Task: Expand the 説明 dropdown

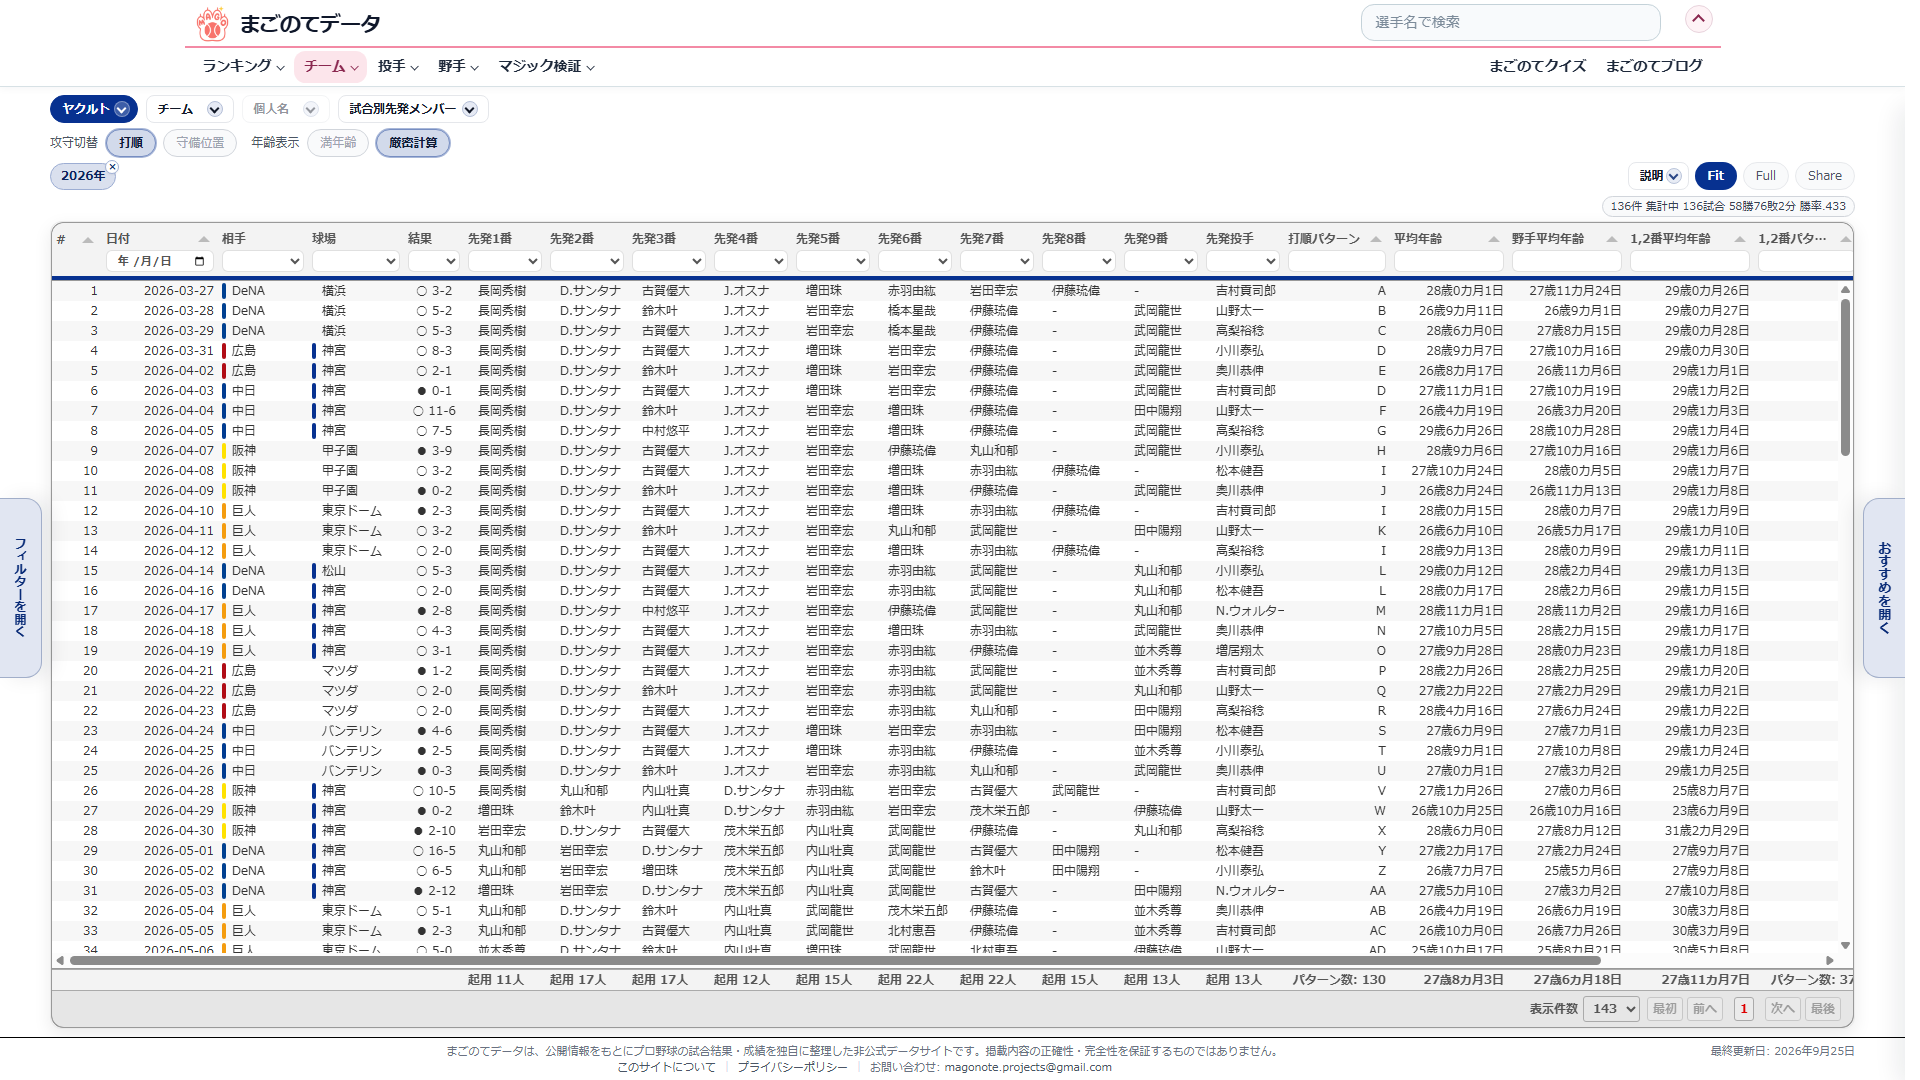Action: (1659, 176)
